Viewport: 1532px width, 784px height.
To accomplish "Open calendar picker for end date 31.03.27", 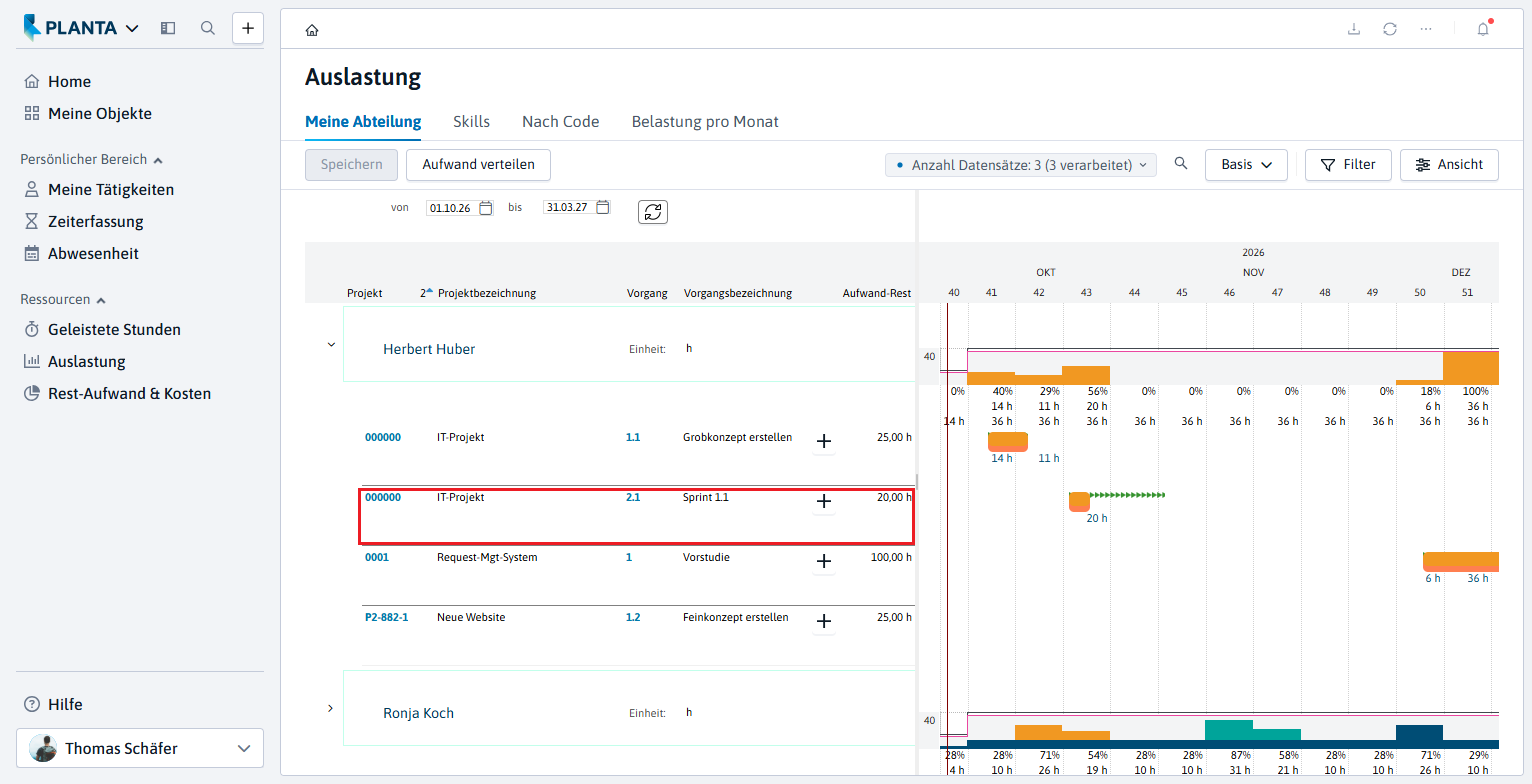I will (603, 208).
